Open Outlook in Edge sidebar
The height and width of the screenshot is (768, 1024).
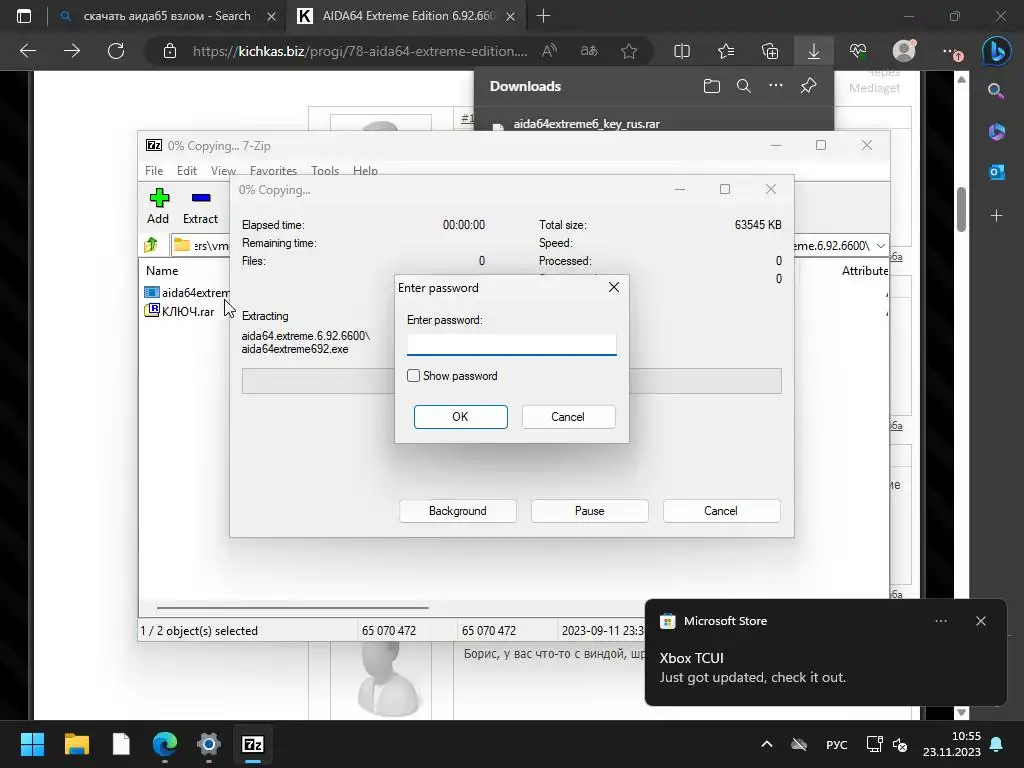pyautogui.click(x=997, y=172)
